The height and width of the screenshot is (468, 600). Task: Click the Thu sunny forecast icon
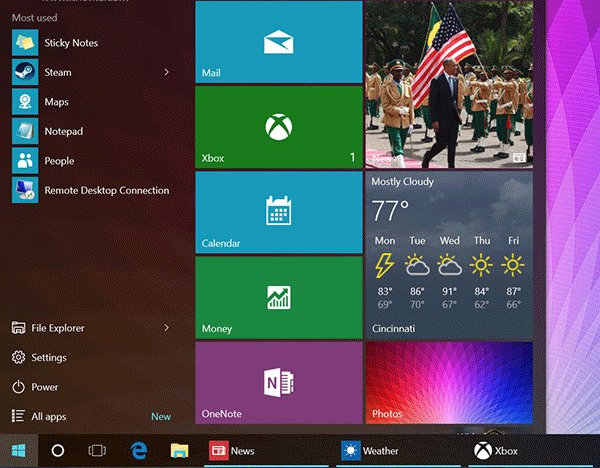(481, 265)
